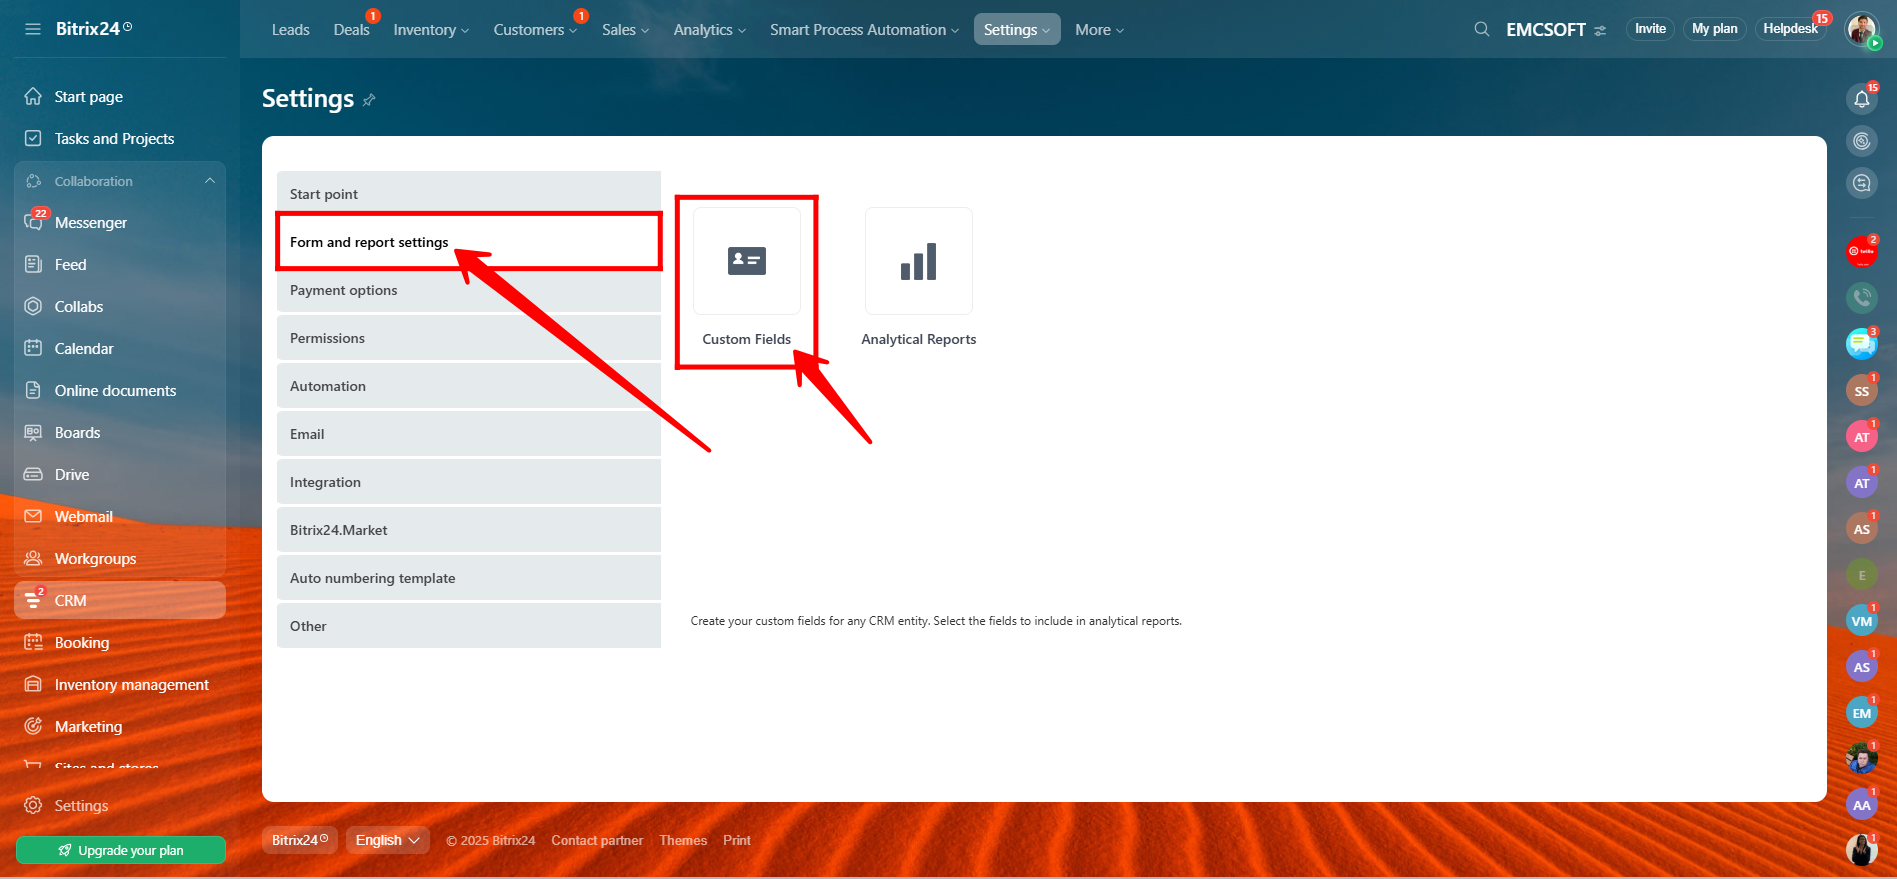Click the SS contact avatar in right panel

point(1862,391)
